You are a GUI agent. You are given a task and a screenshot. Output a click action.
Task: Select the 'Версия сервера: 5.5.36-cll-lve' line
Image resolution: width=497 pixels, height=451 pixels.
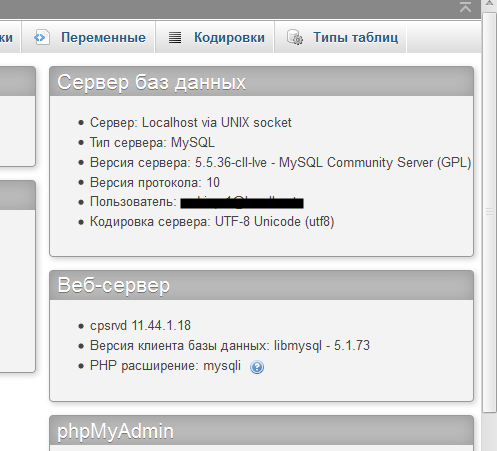point(280,163)
